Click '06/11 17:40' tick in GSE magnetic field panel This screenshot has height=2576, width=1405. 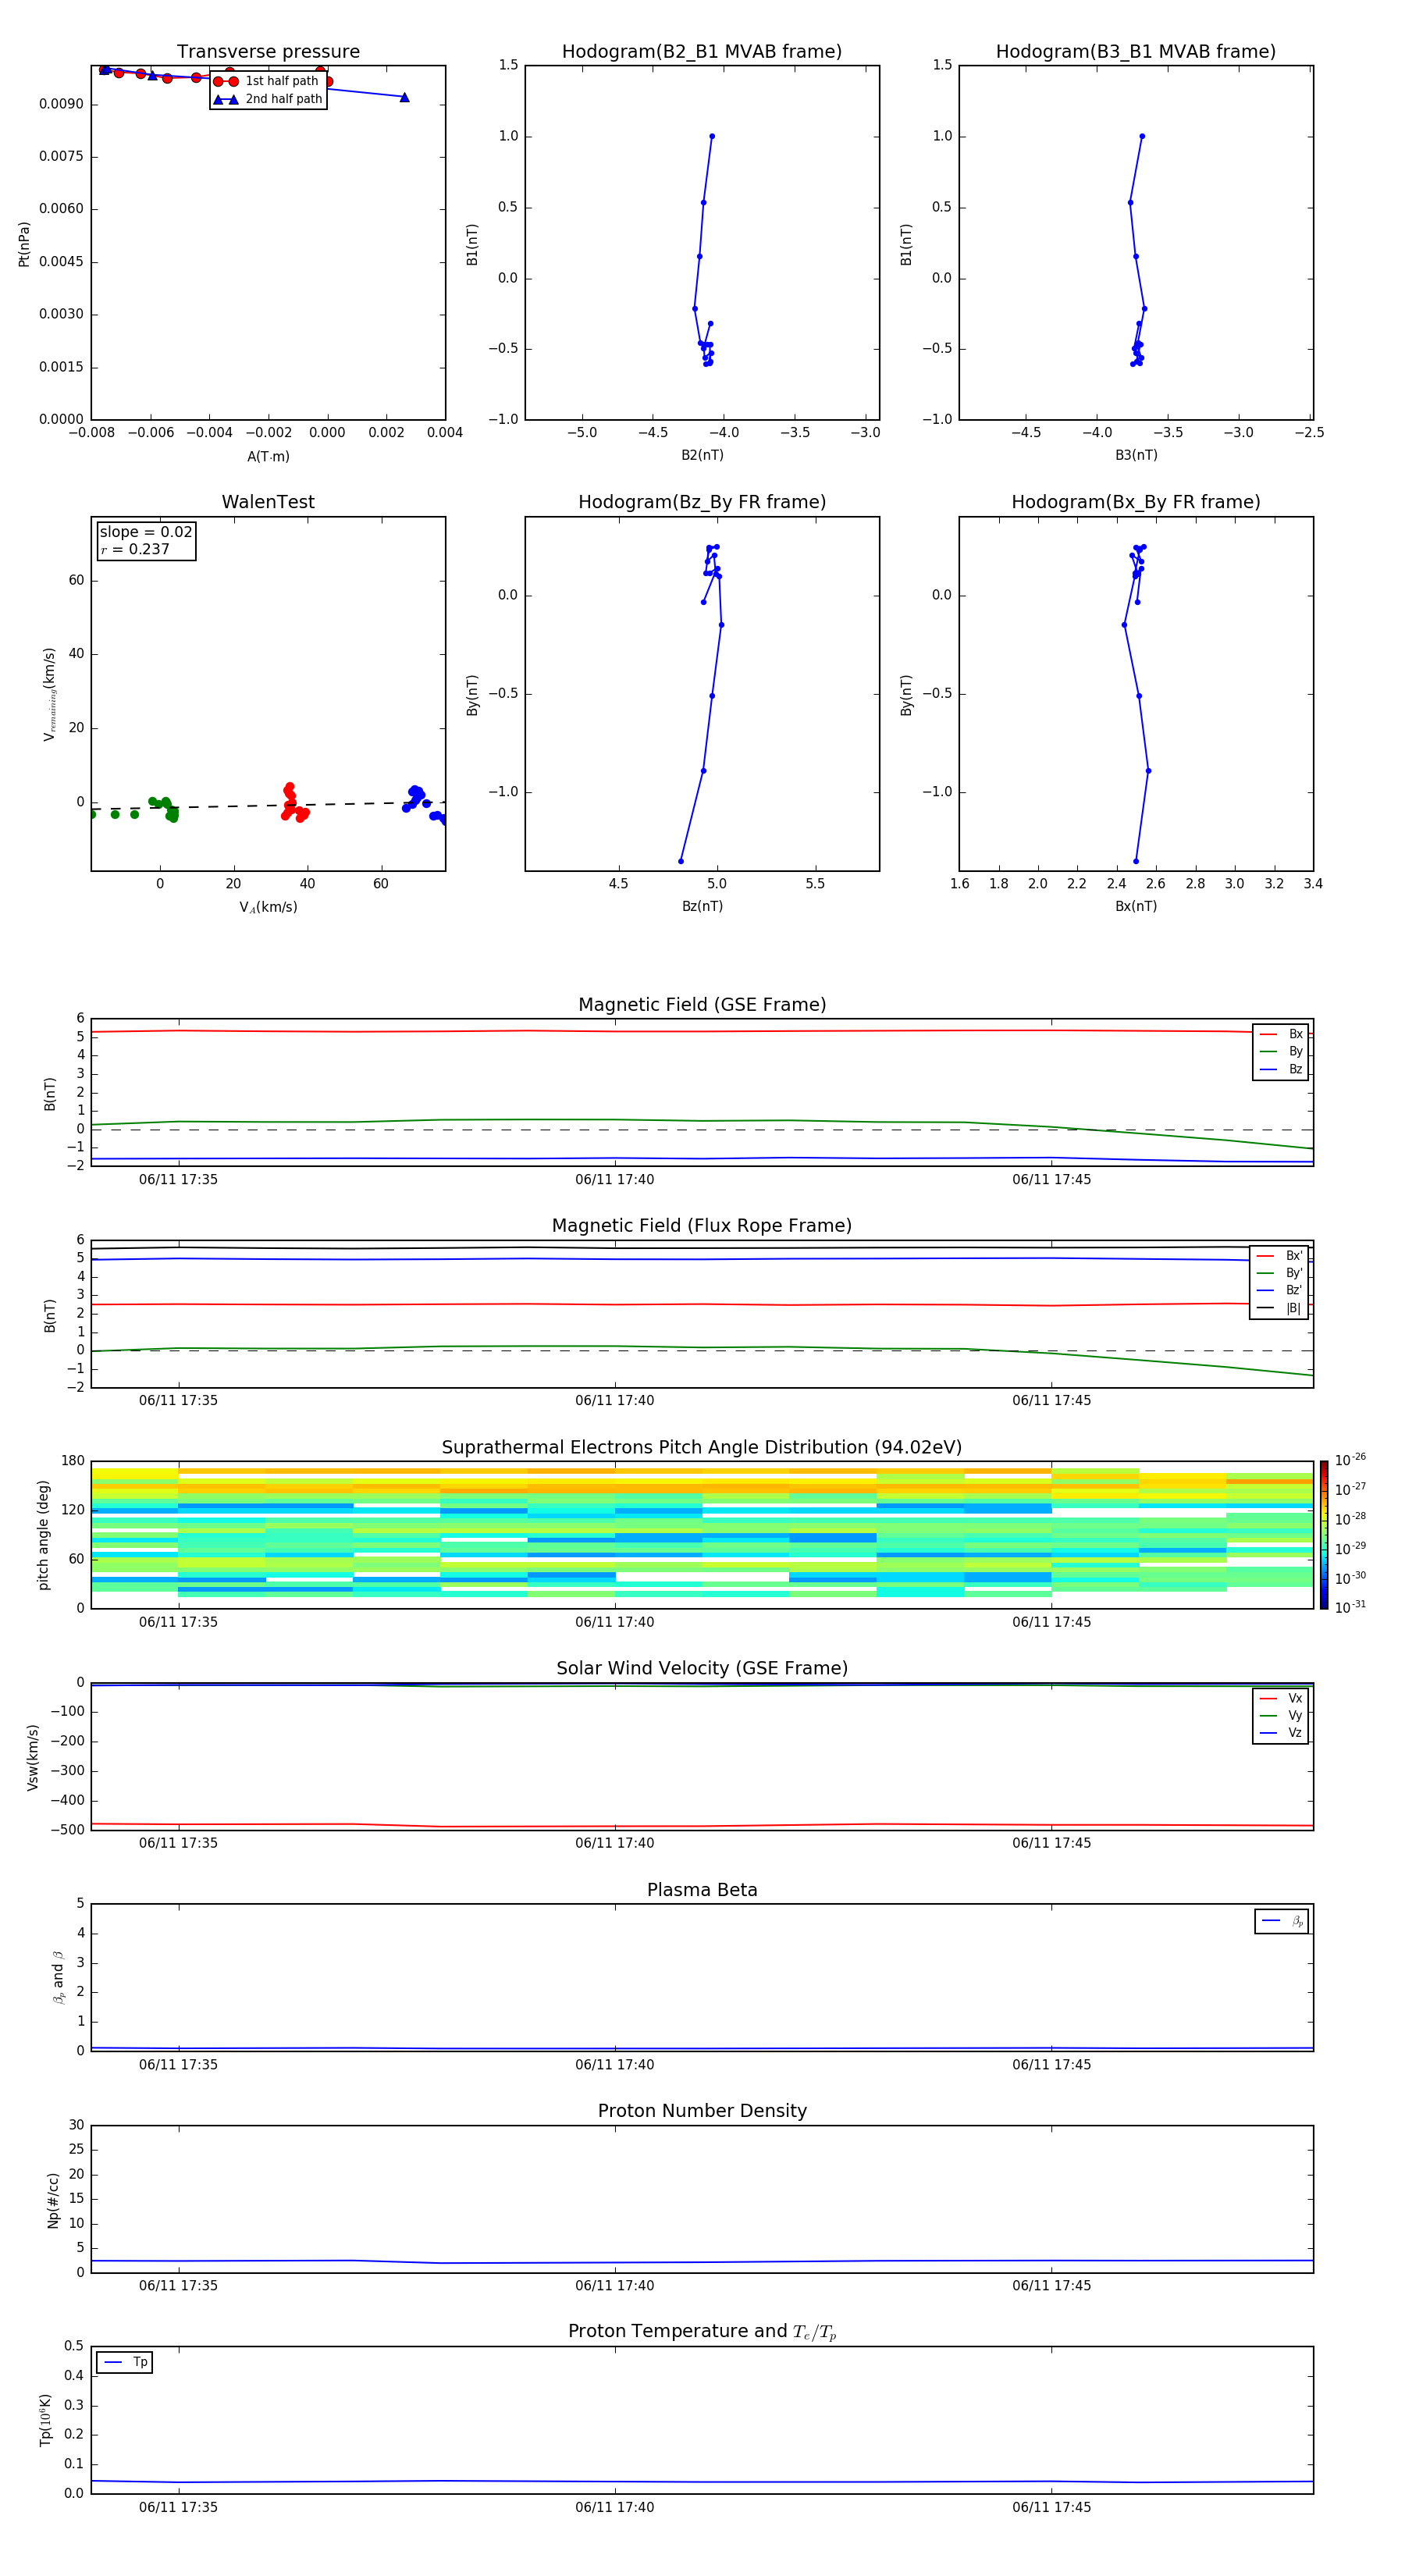tap(614, 1180)
